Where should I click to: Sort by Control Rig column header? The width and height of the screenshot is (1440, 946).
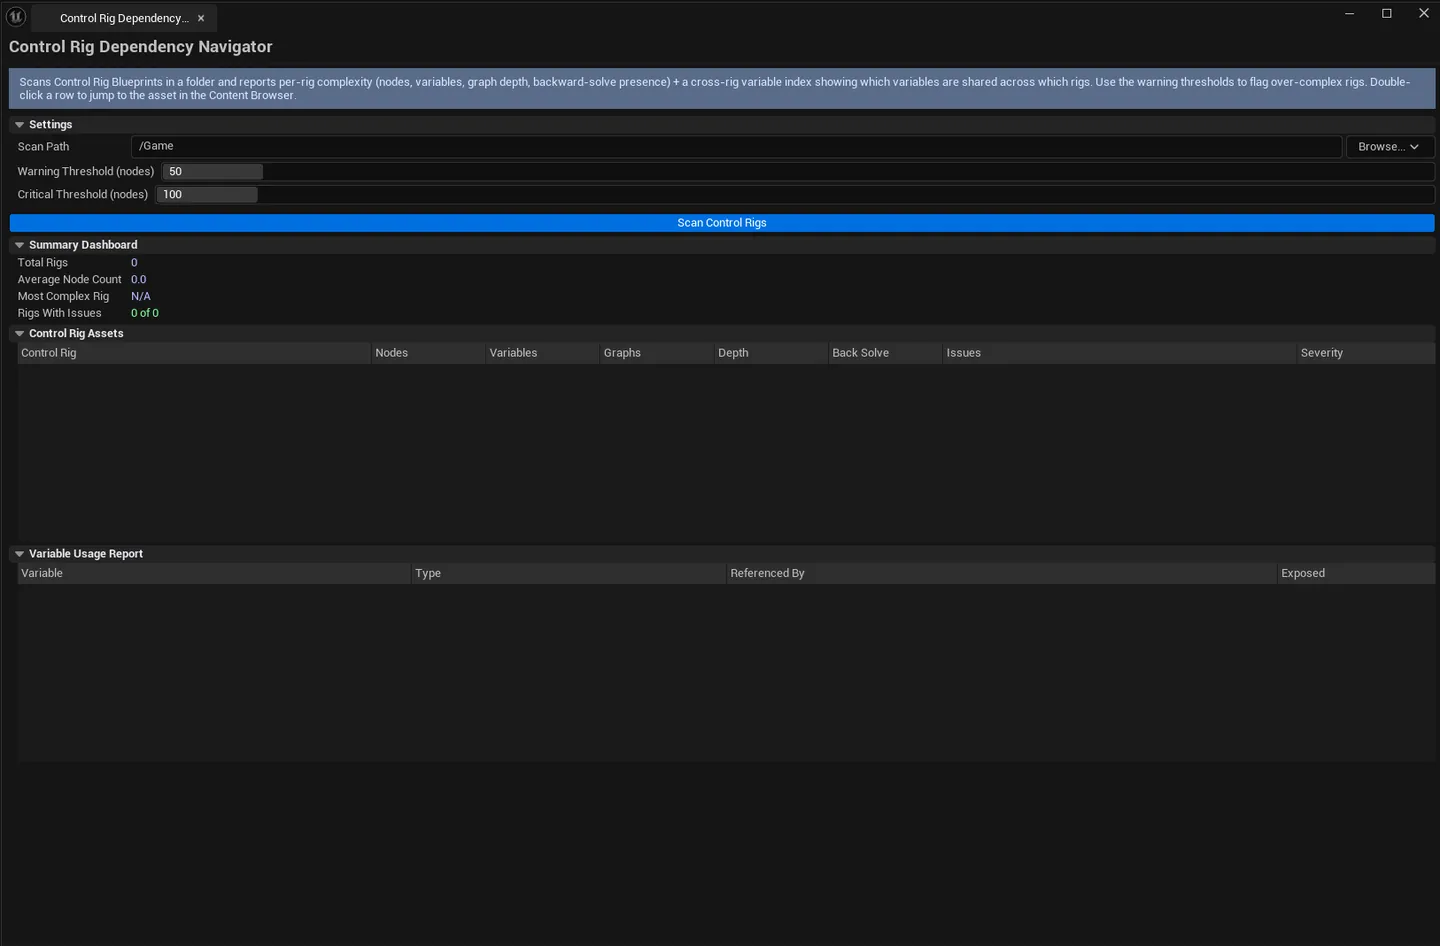coord(194,353)
